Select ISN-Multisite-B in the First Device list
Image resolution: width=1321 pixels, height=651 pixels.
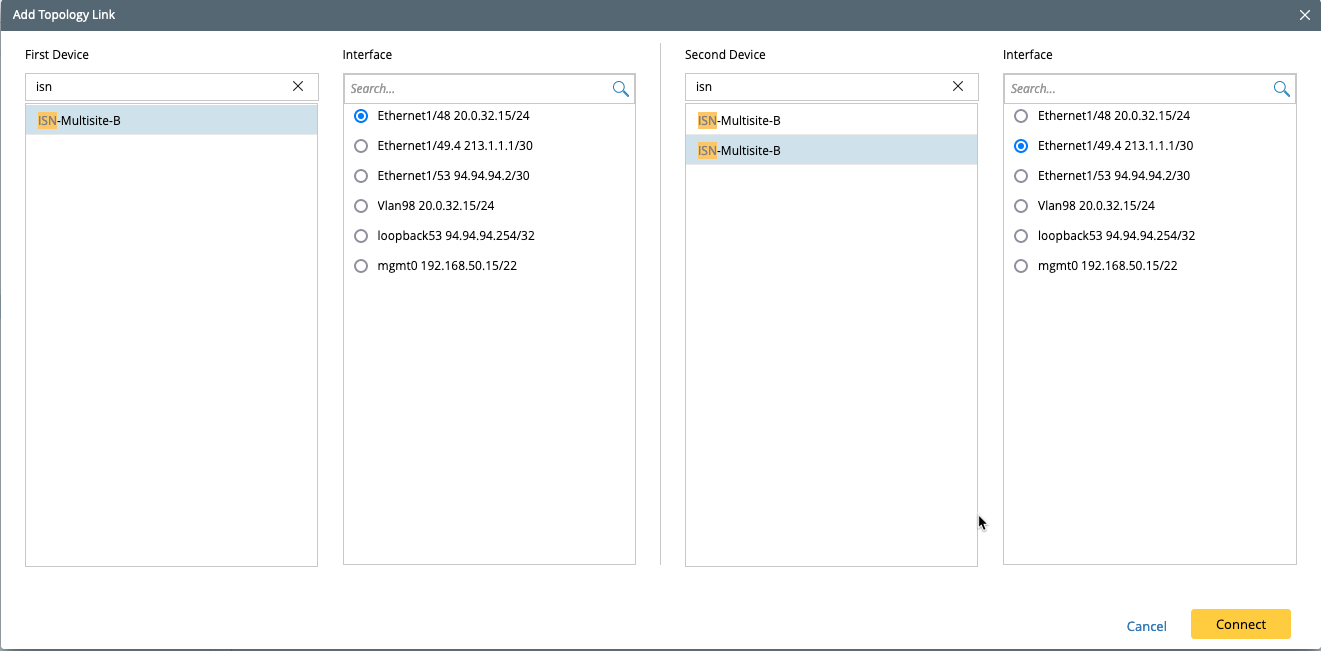(171, 119)
